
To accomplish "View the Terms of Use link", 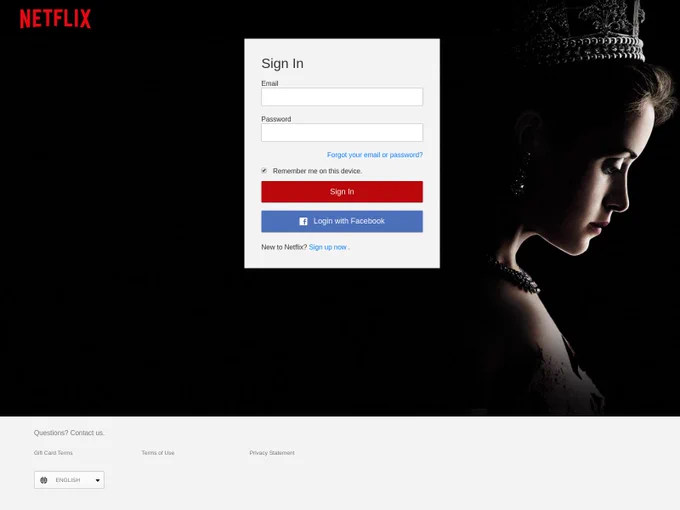I will click(158, 453).
